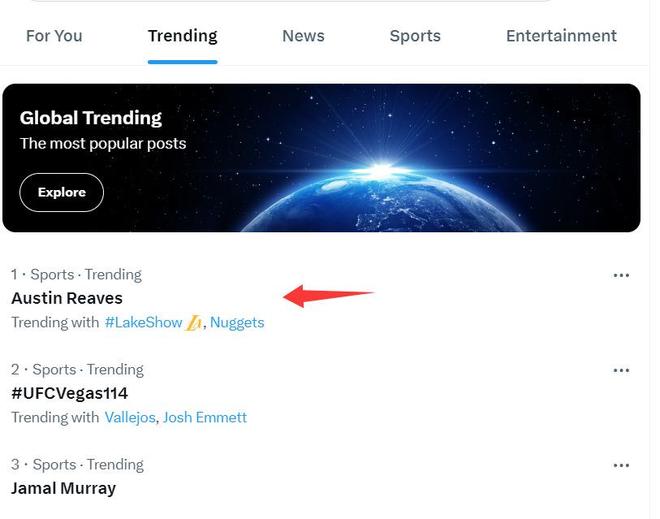Open more options for #UFCVegas114 trend
This screenshot has width=660, height=519.
(x=621, y=370)
